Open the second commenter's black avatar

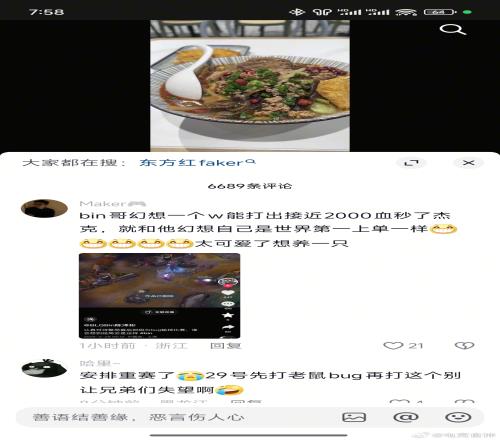pyautogui.click(x=44, y=368)
